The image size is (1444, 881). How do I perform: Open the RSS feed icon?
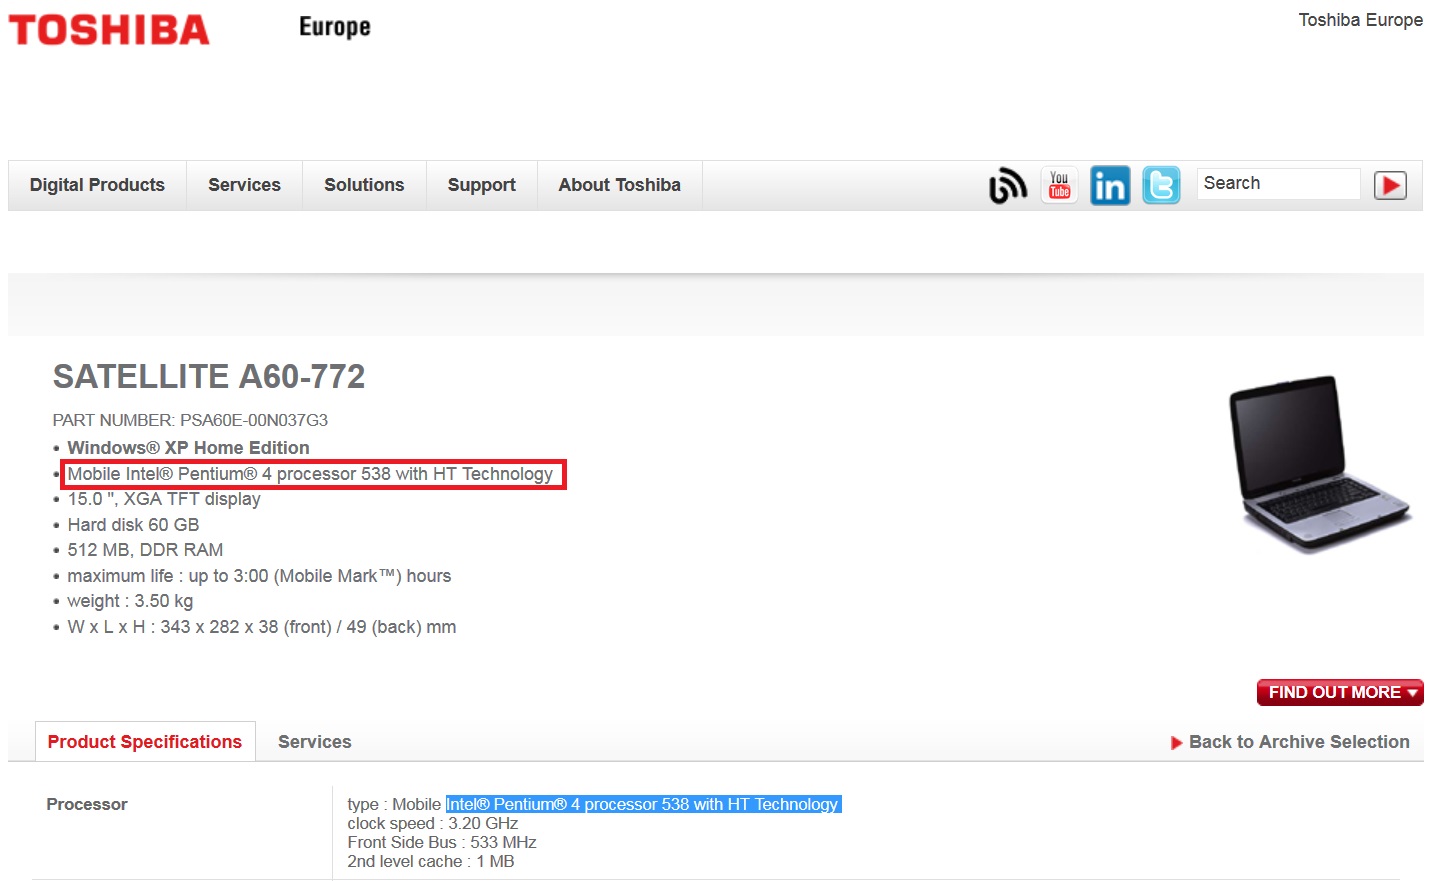[1008, 186]
